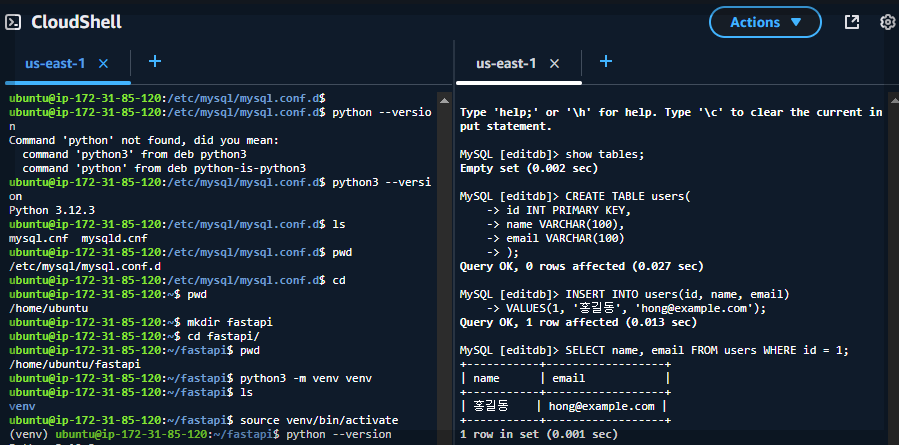Close the left pane us-east-1 tab
Screen dimensions: 899x445
pyautogui.click(x=103, y=64)
